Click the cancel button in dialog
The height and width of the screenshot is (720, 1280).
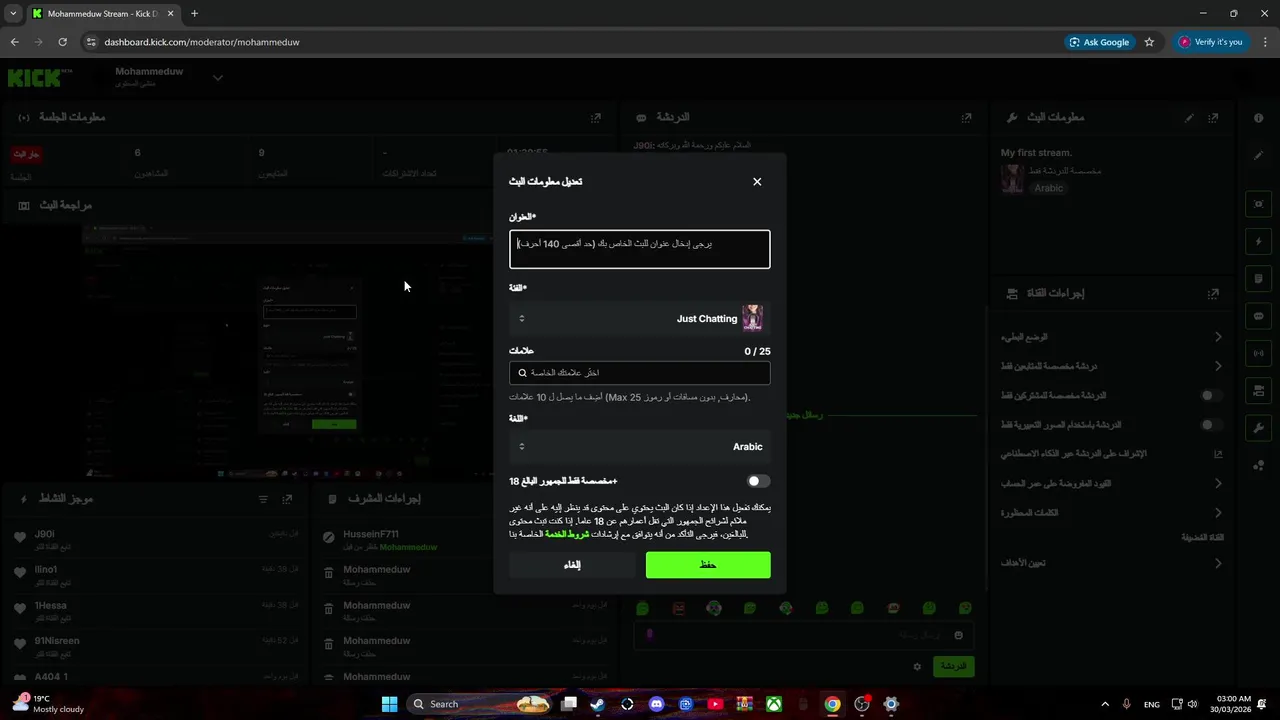572,565
